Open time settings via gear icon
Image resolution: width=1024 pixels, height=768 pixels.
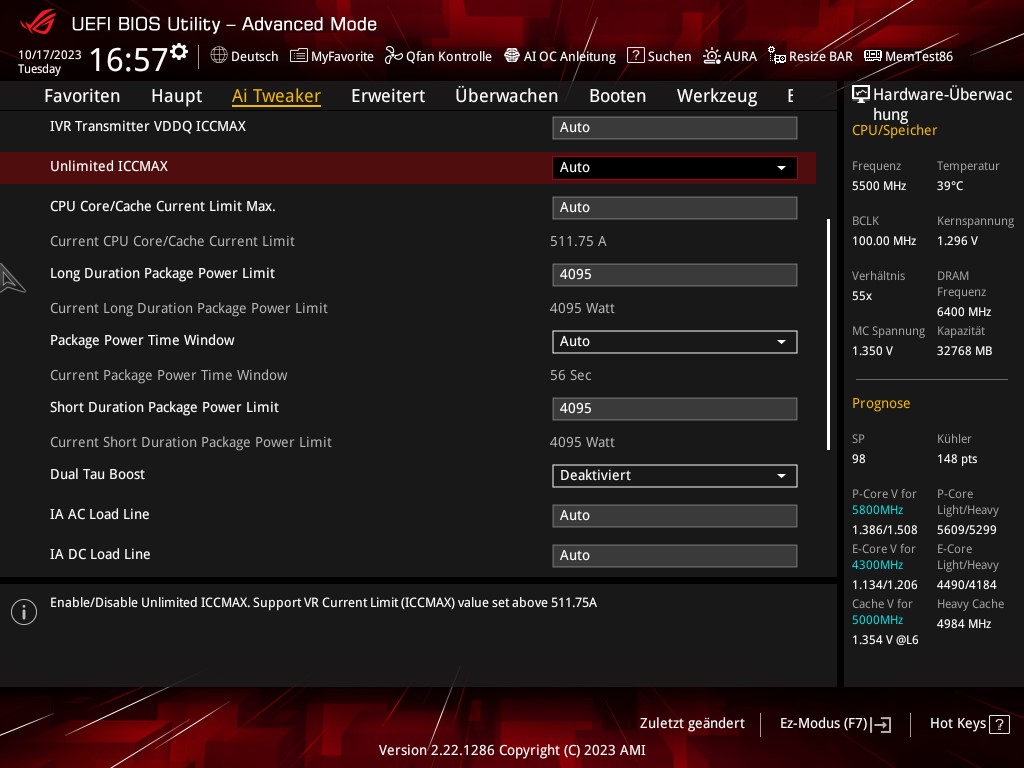(179, 52)
